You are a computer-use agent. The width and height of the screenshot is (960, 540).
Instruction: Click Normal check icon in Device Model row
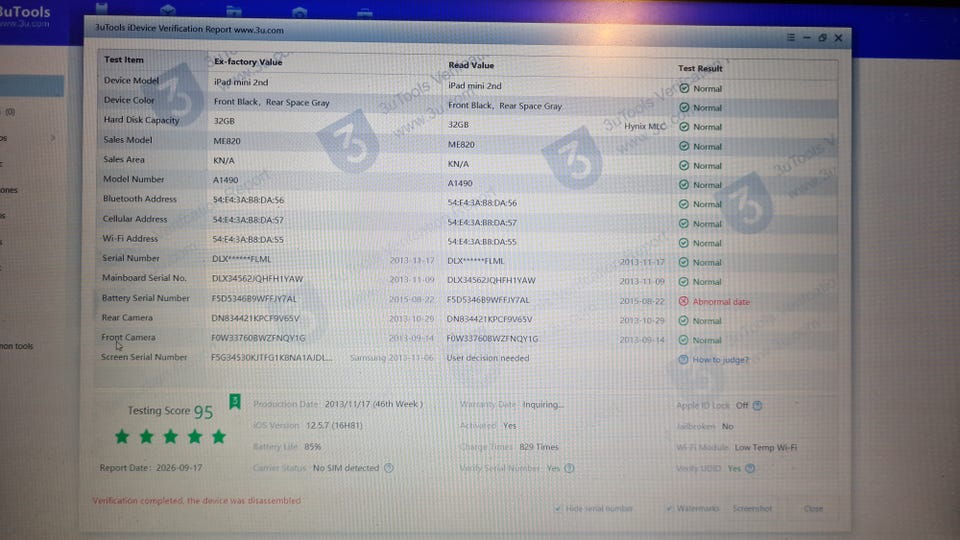(x=684, y=88)
